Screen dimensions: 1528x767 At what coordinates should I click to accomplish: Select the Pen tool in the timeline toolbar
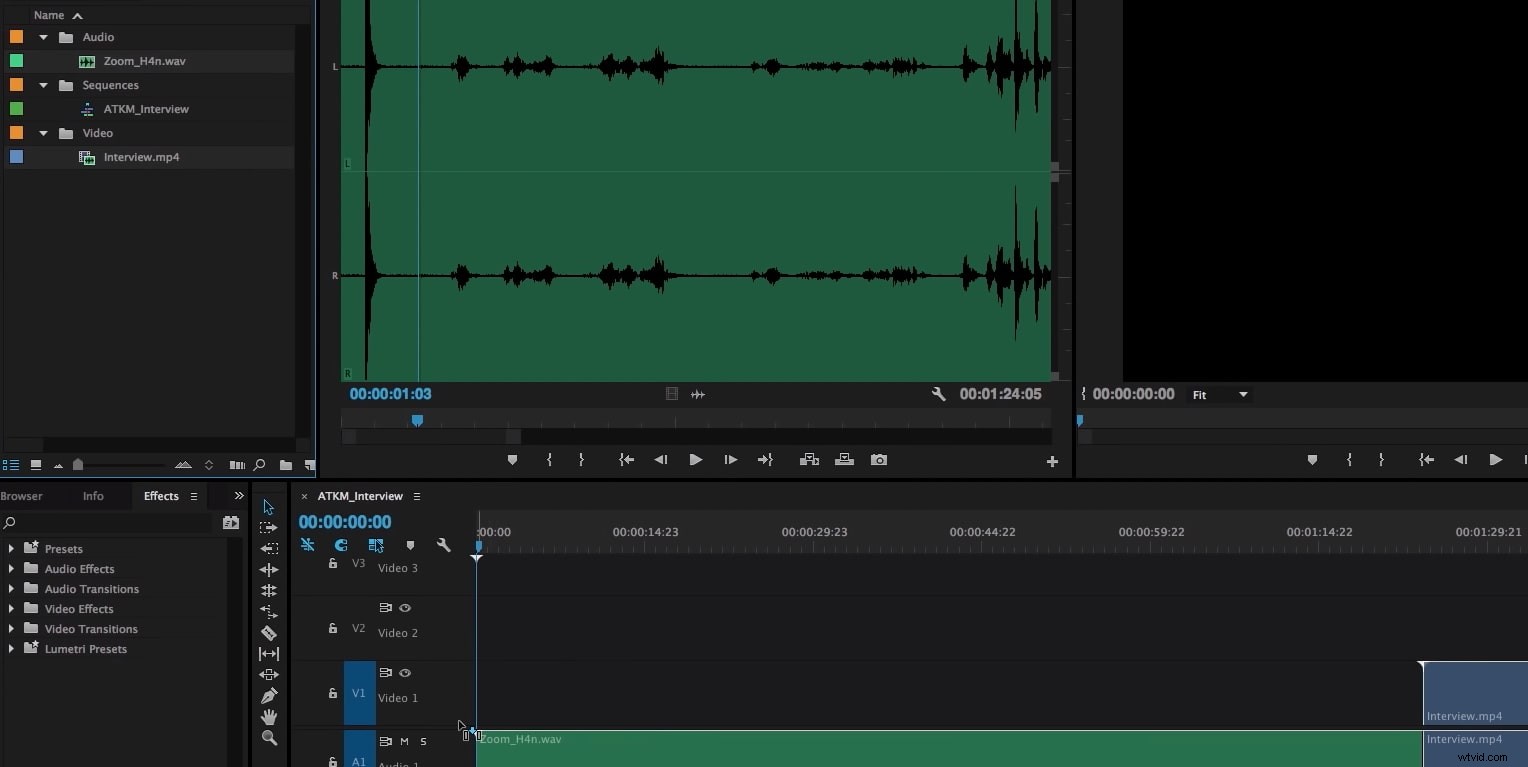tap(268, 695)
